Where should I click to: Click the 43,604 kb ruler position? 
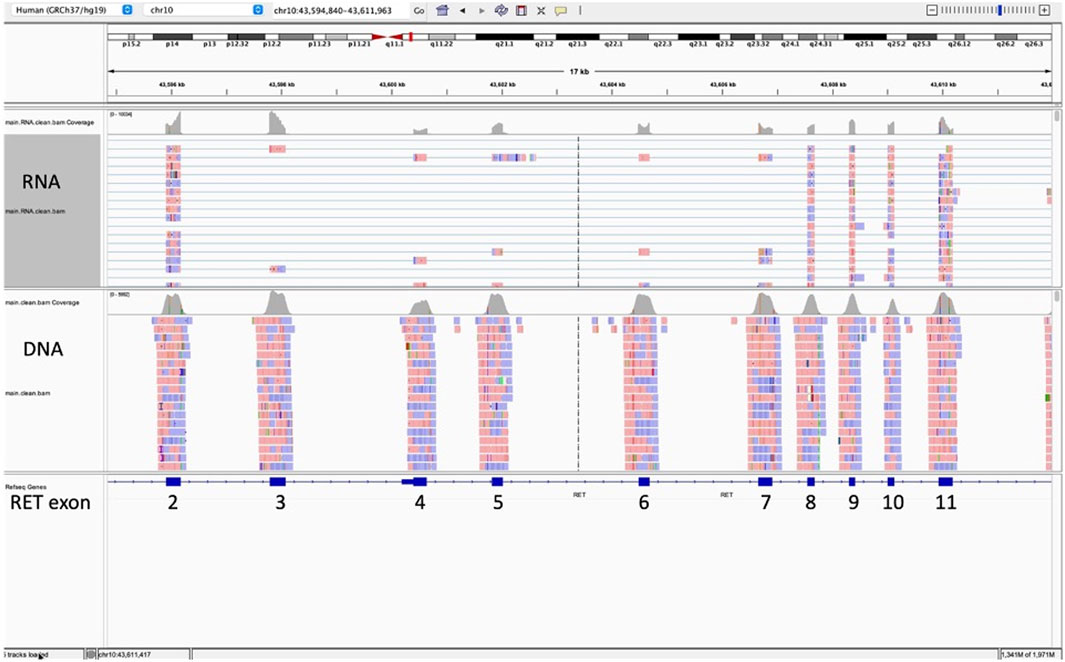(612, 85)
